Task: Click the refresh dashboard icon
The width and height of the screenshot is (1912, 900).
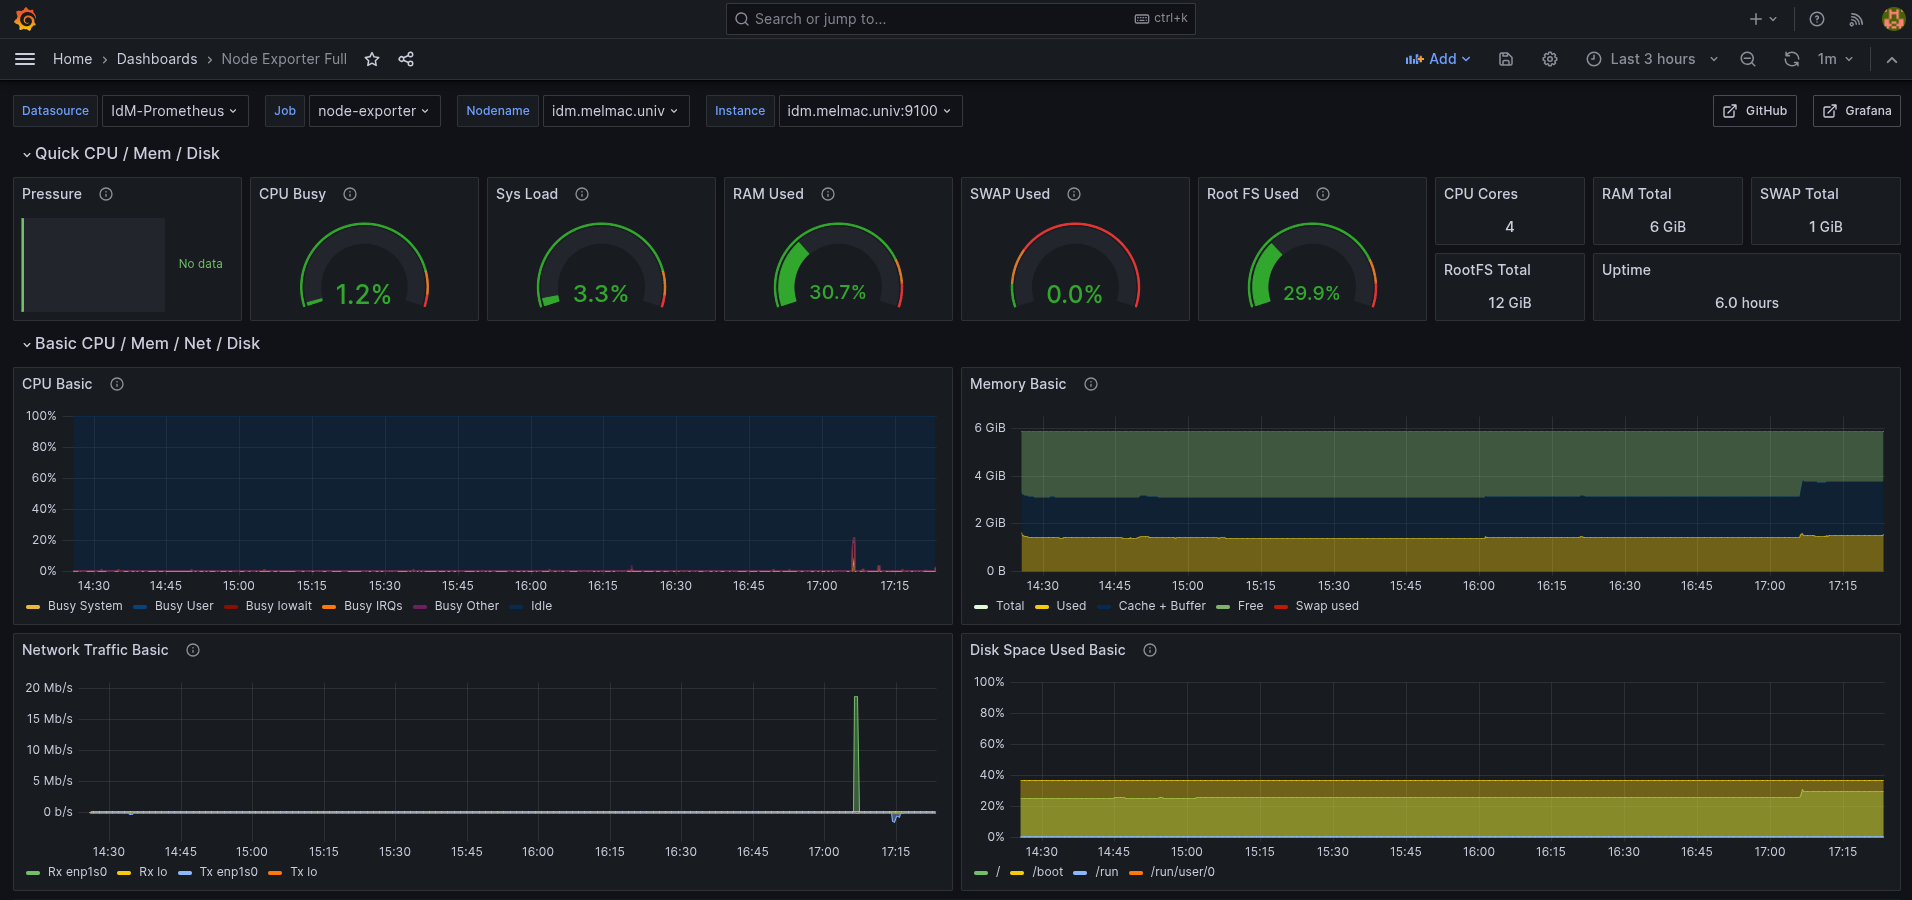Action: click(1791, 59)
